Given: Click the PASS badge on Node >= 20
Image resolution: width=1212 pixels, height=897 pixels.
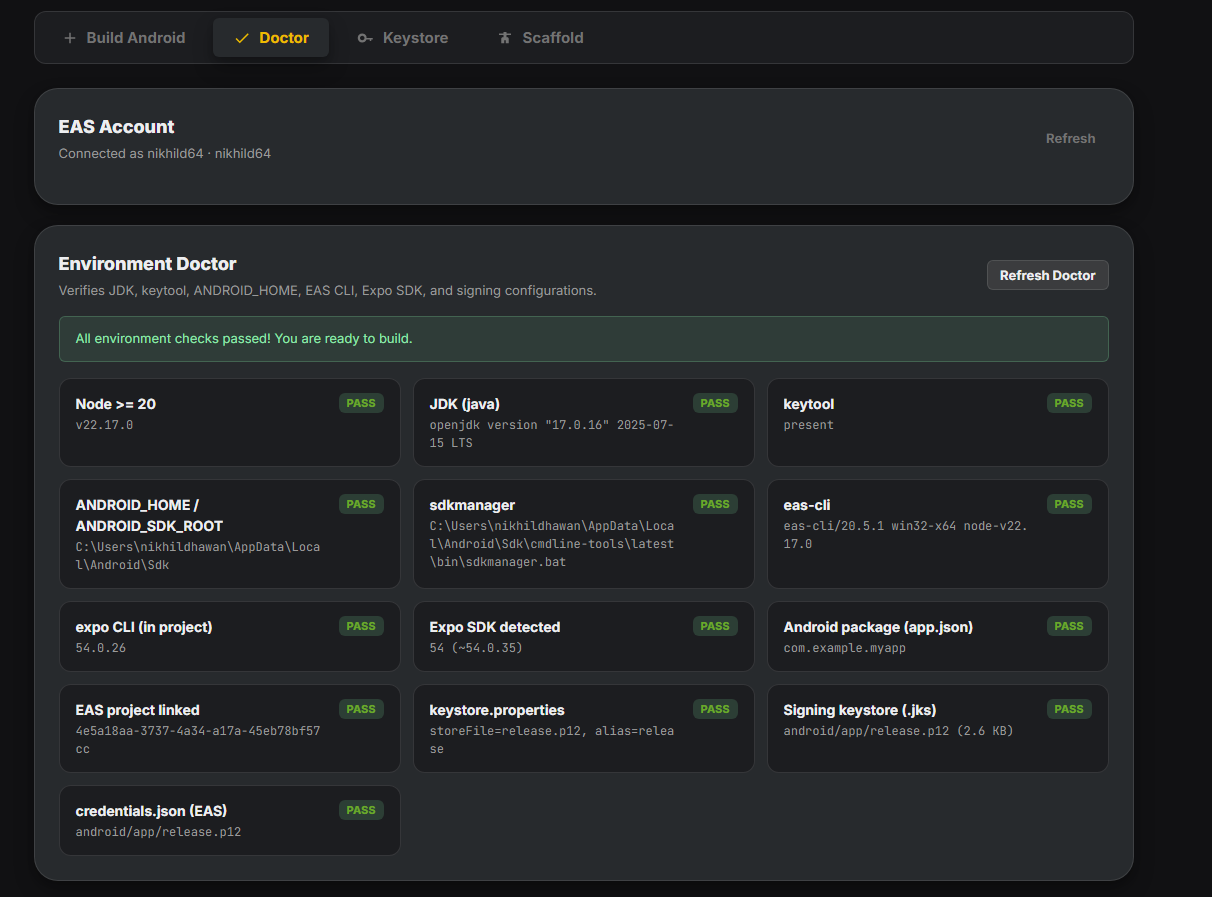Looking at the screenshot, I should 361,403.
